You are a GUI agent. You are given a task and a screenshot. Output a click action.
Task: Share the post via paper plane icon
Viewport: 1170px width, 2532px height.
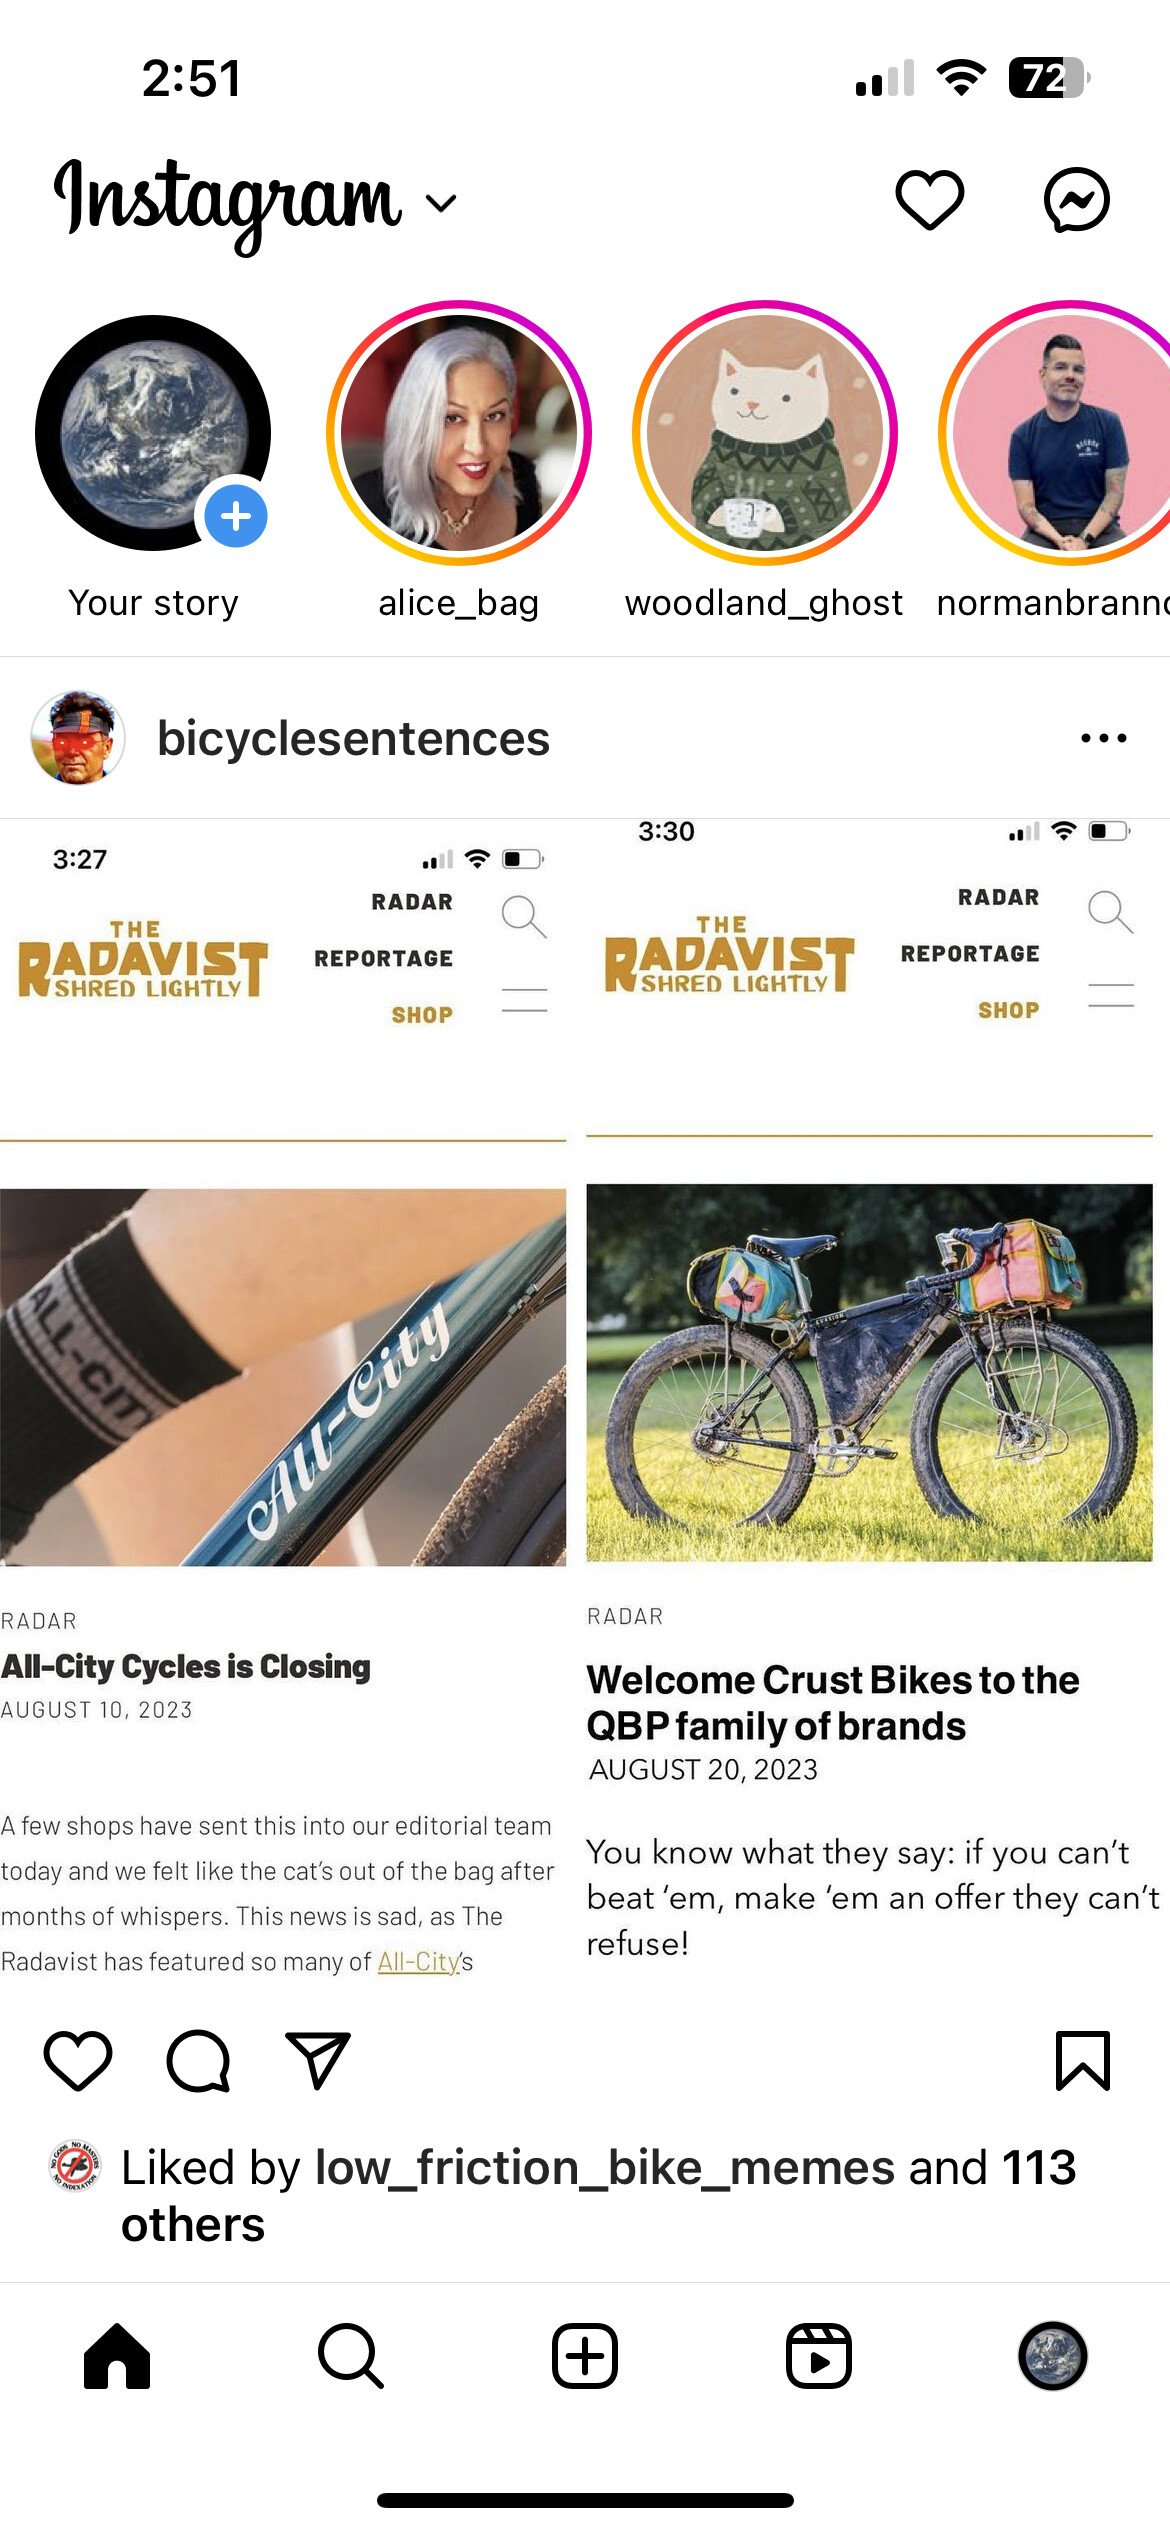click(318, 2060)
